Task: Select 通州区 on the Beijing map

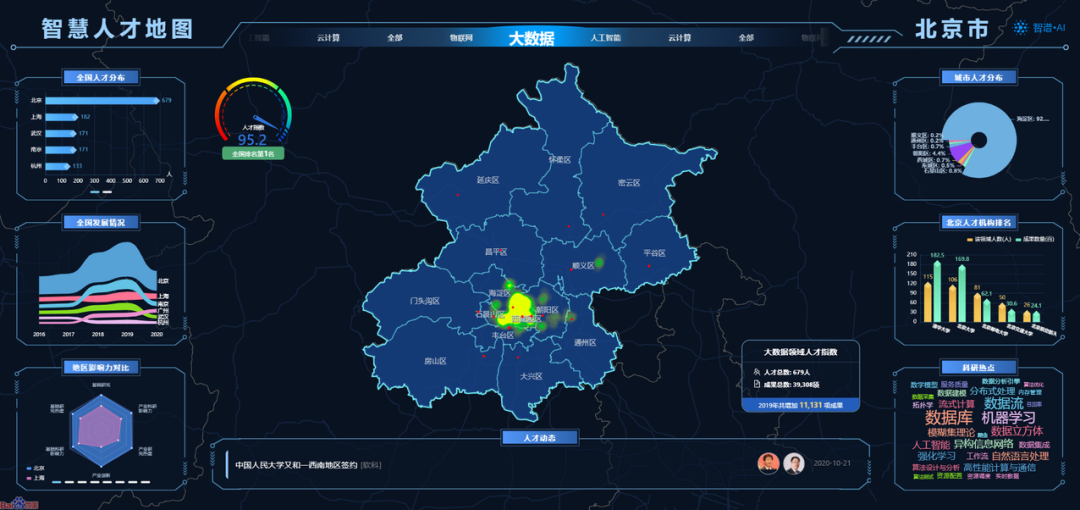Action: click(584, 343)
